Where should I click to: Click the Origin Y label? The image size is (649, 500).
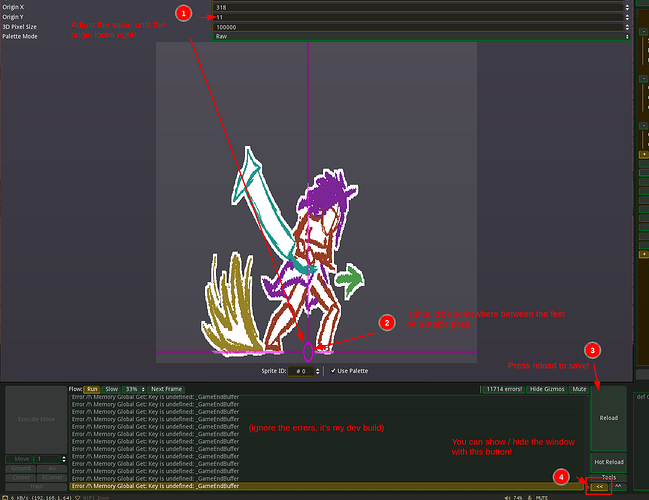[x=13, y=17]
